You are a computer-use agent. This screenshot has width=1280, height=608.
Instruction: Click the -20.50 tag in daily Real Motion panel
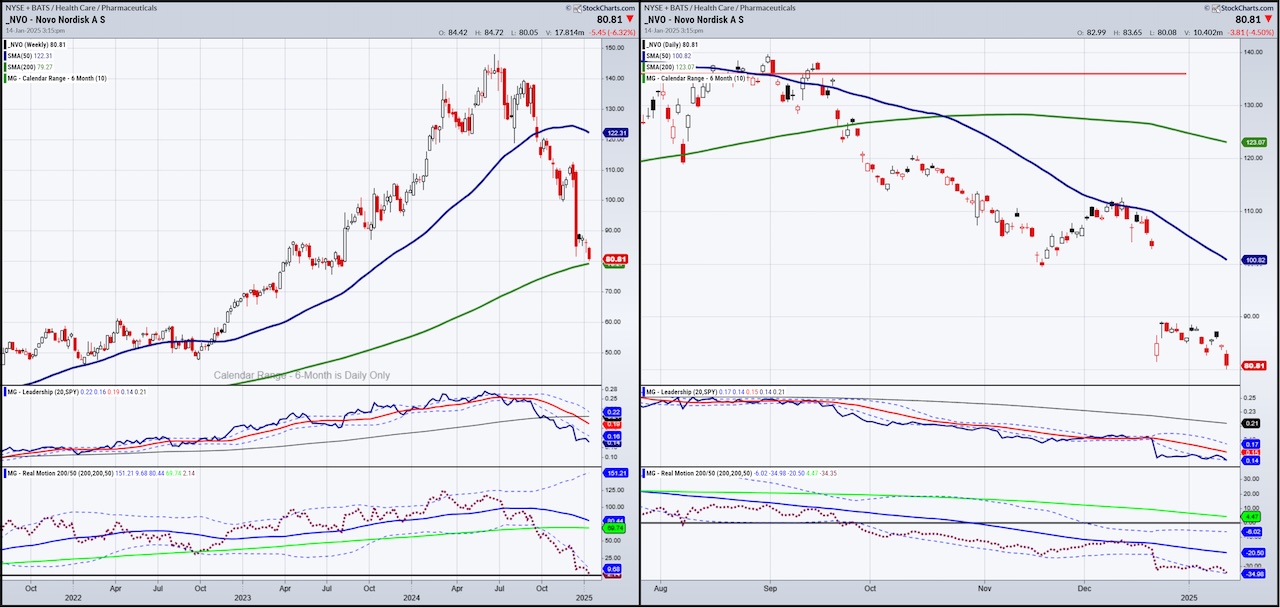(x=1254, y=552)
